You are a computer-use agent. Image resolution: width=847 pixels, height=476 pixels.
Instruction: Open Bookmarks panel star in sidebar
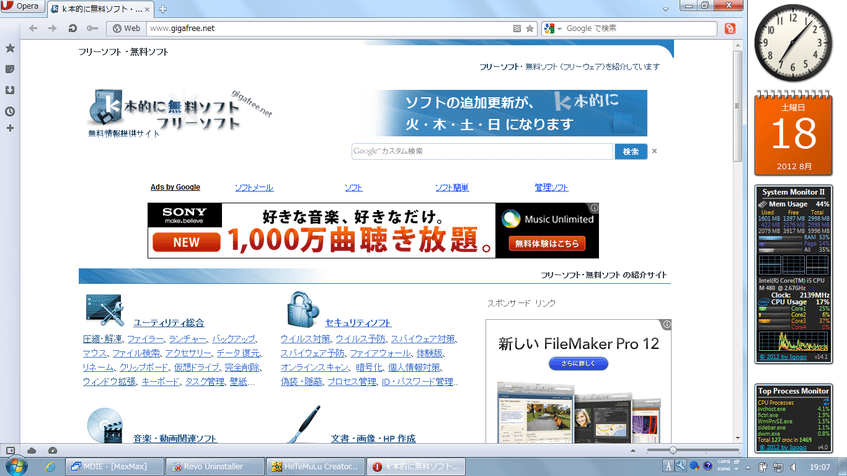pyautogui.click(x=10, y=48)
